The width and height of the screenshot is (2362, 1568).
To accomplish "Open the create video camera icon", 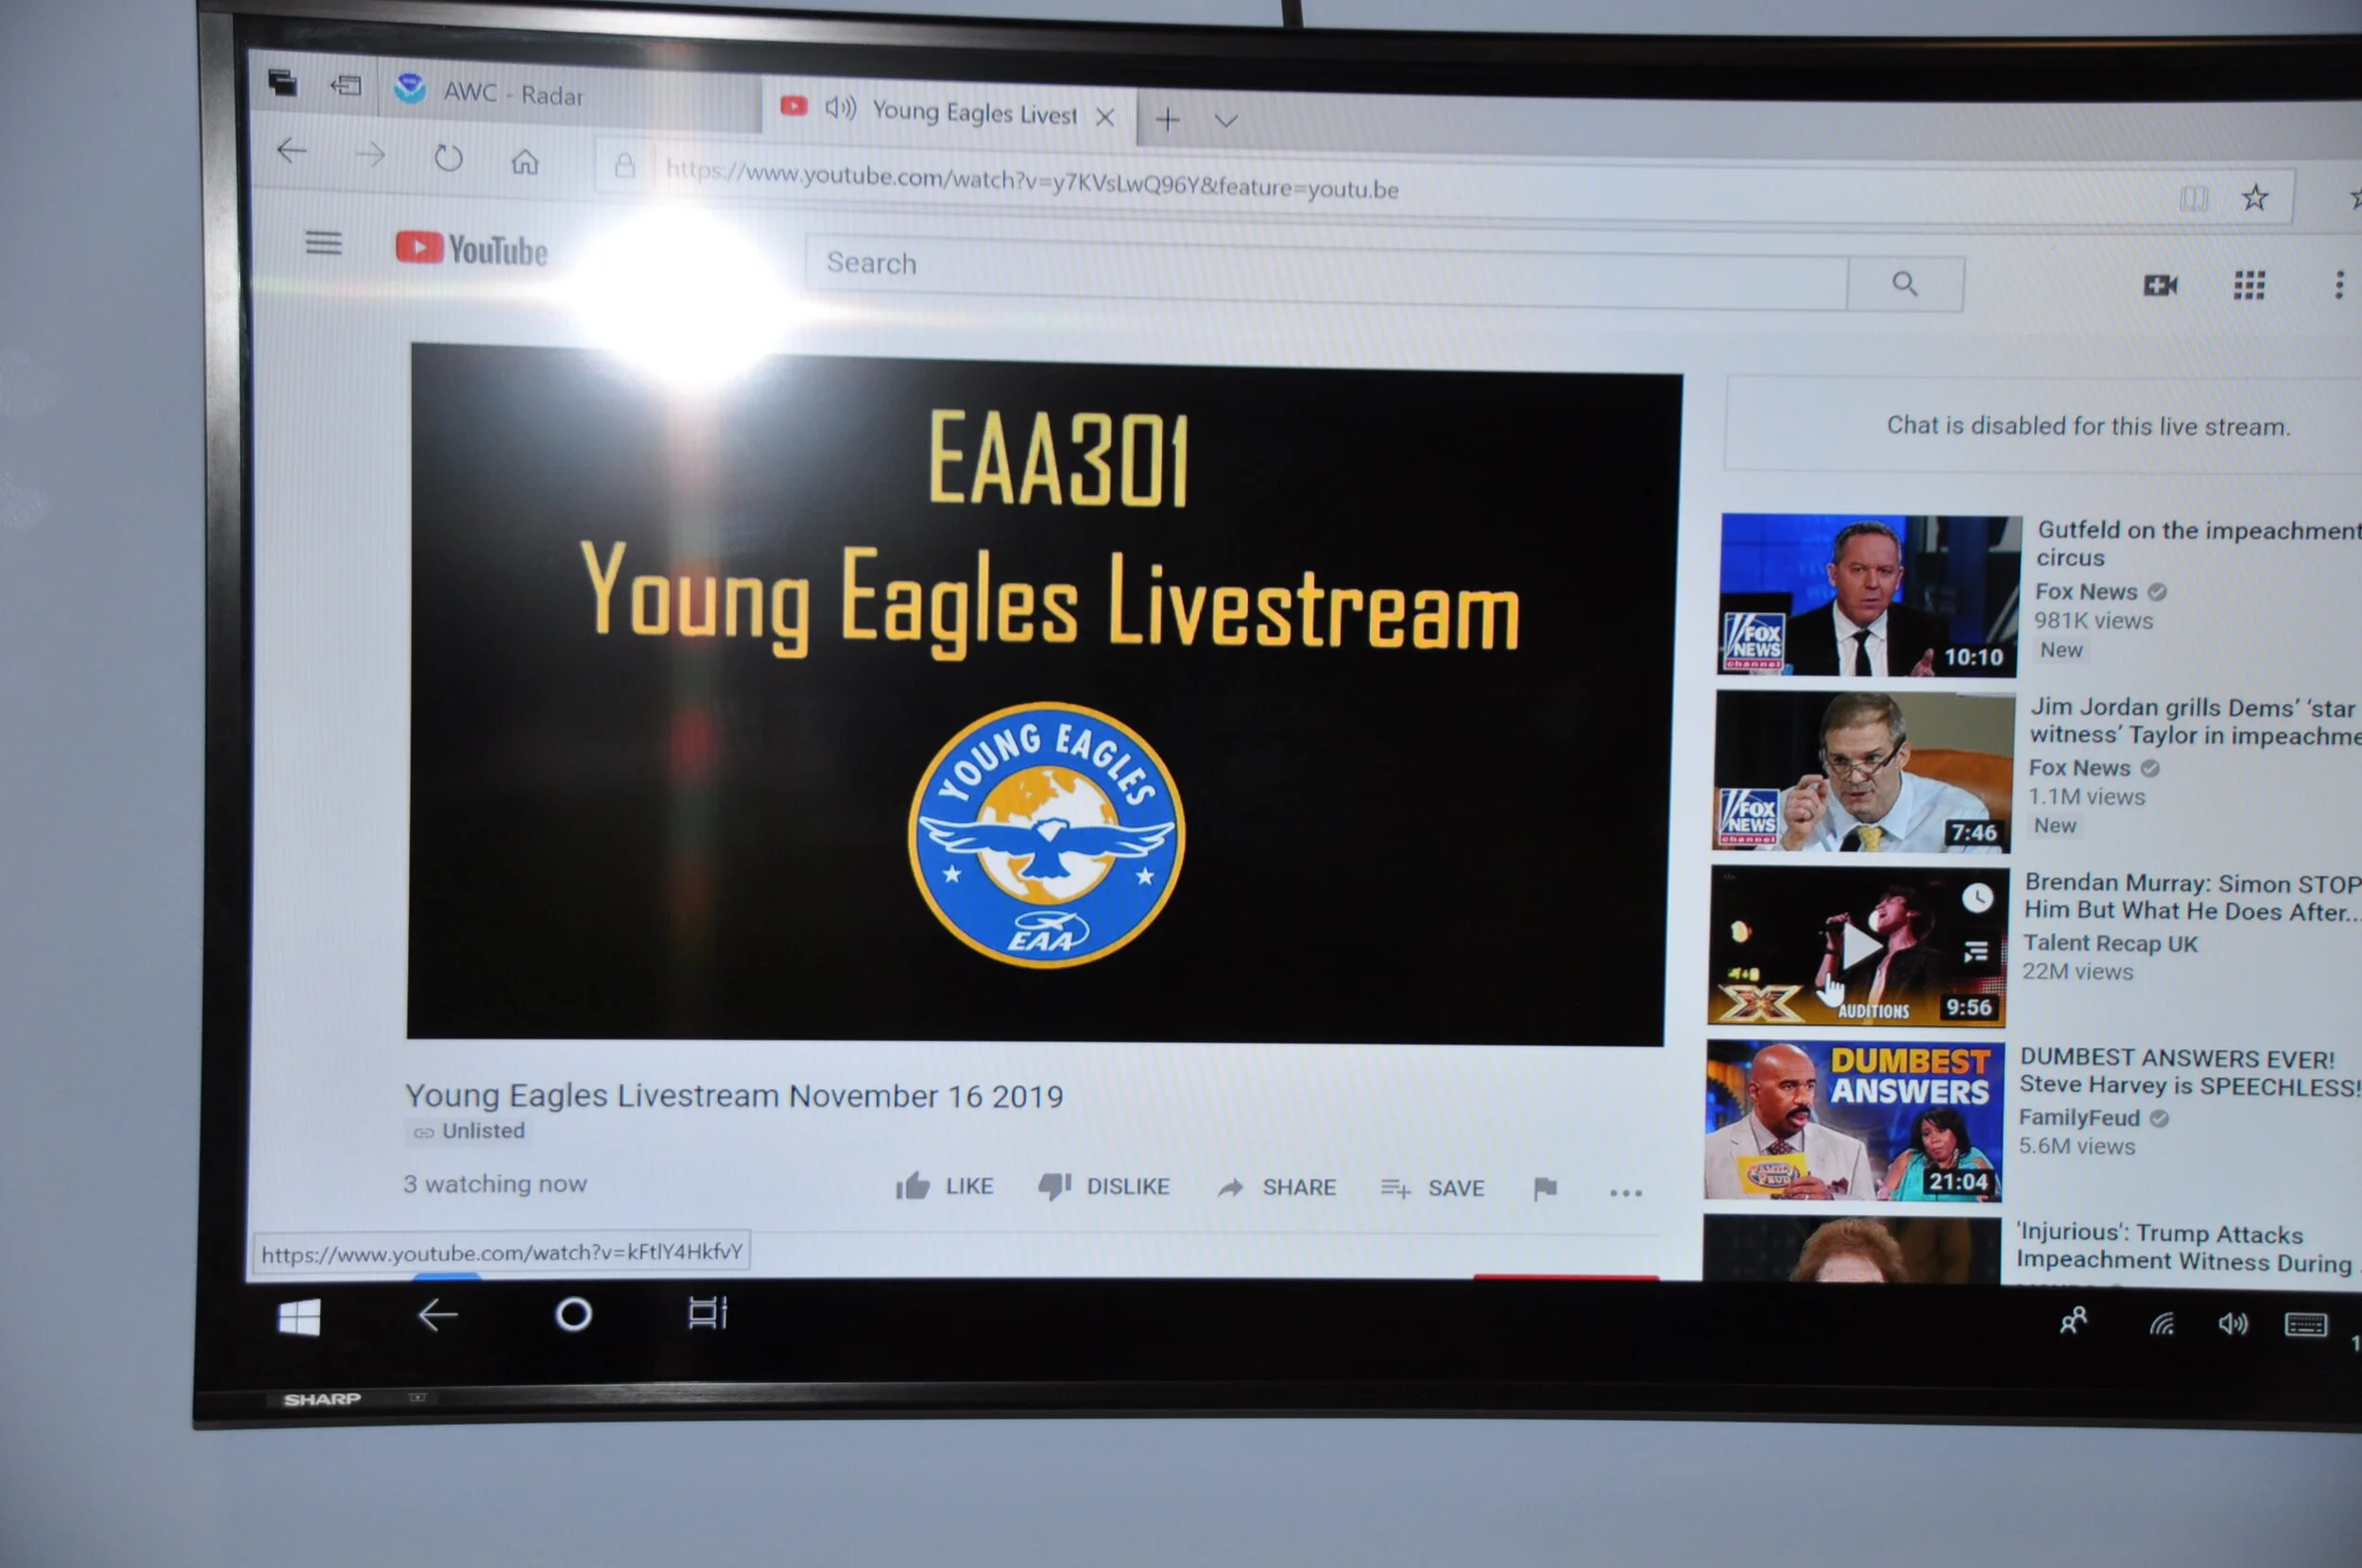I will [2159, 286].
